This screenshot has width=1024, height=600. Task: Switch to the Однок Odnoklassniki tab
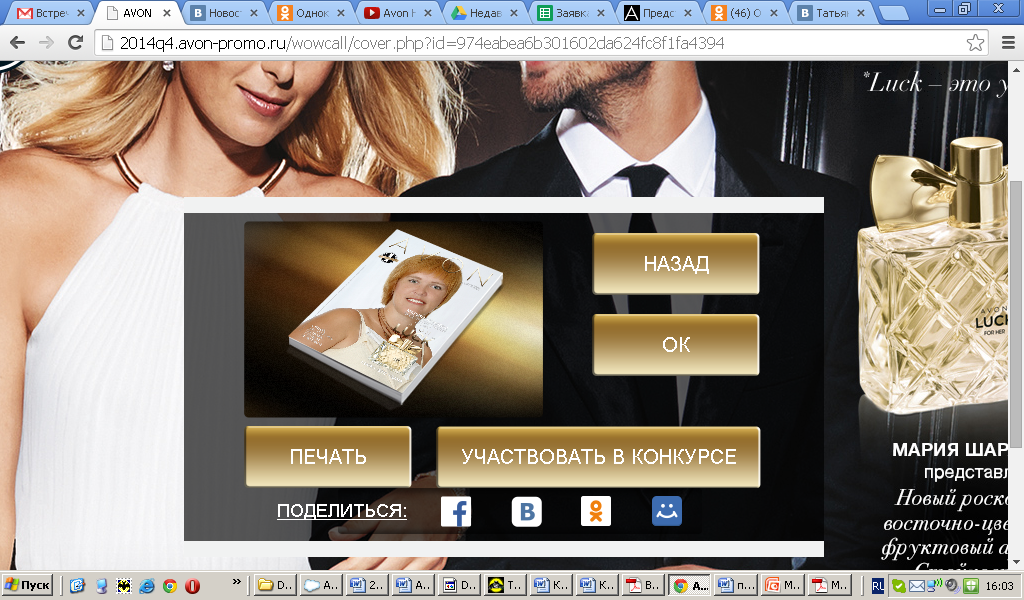312,13
